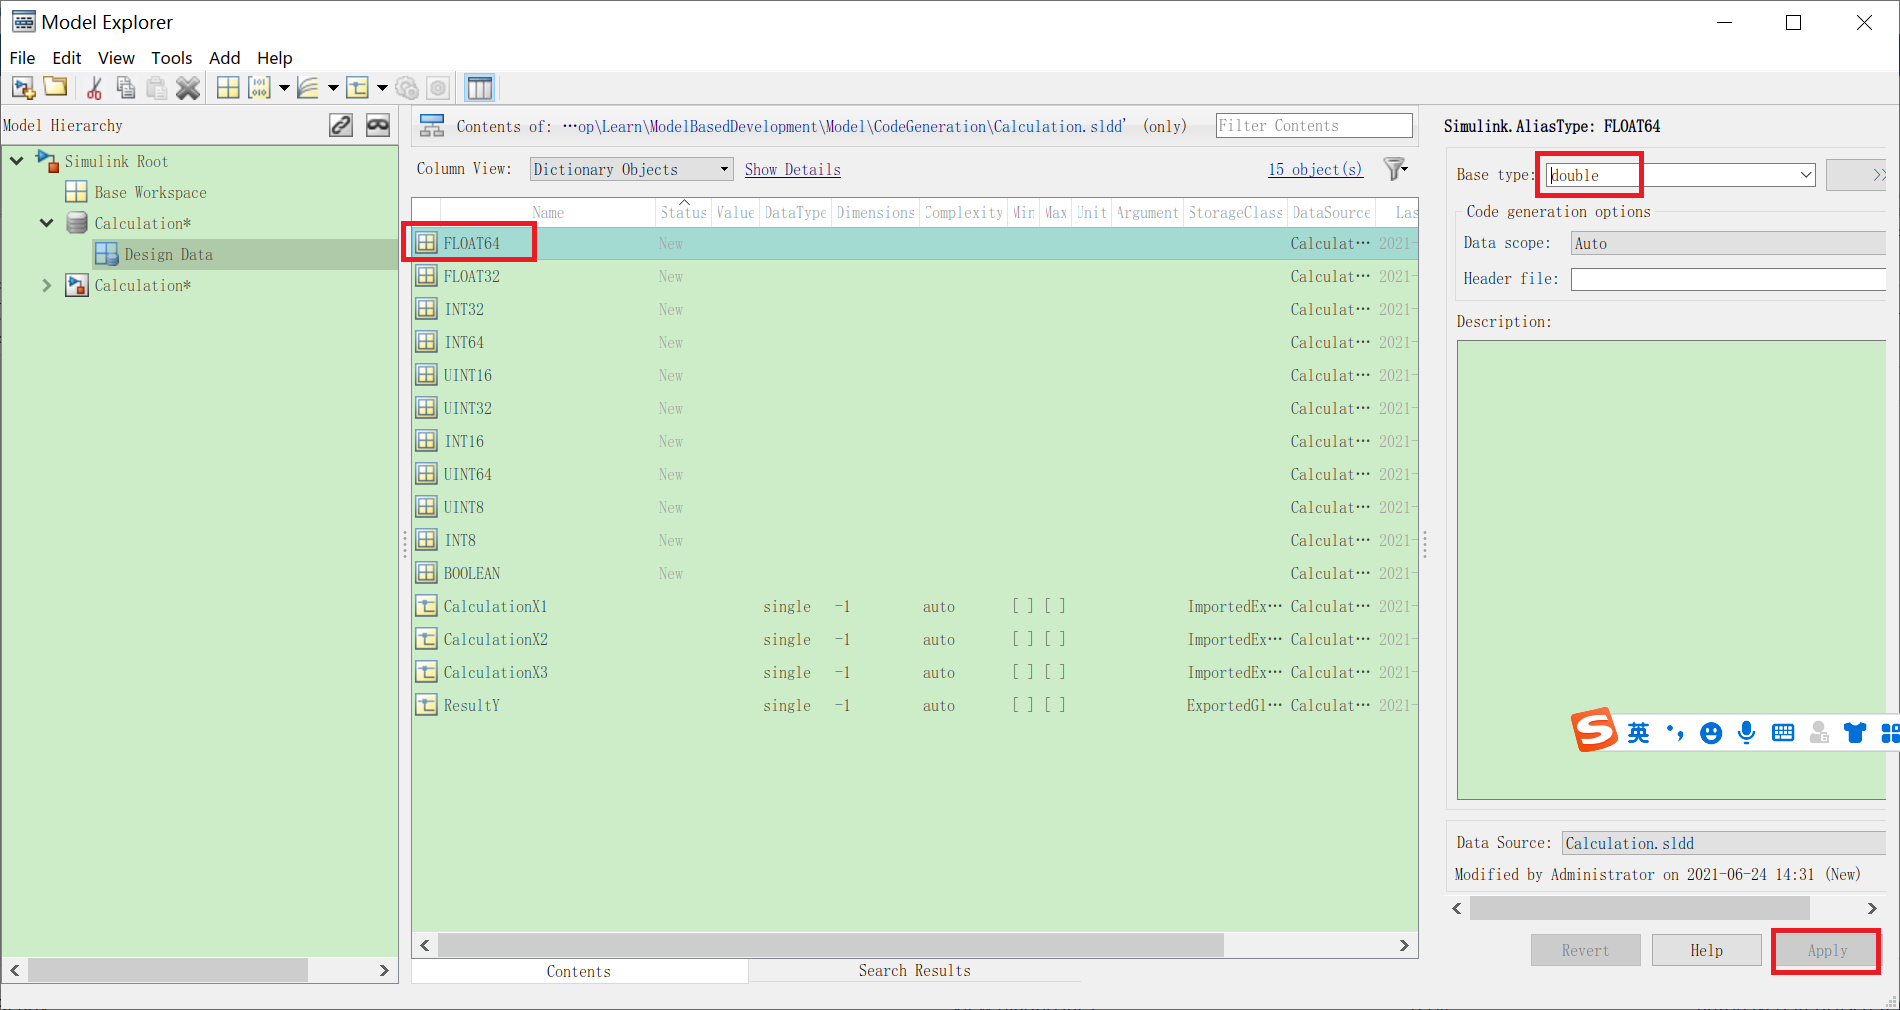
Task: Click the New Model toolbar icon
Action: [x=24, y=88]
